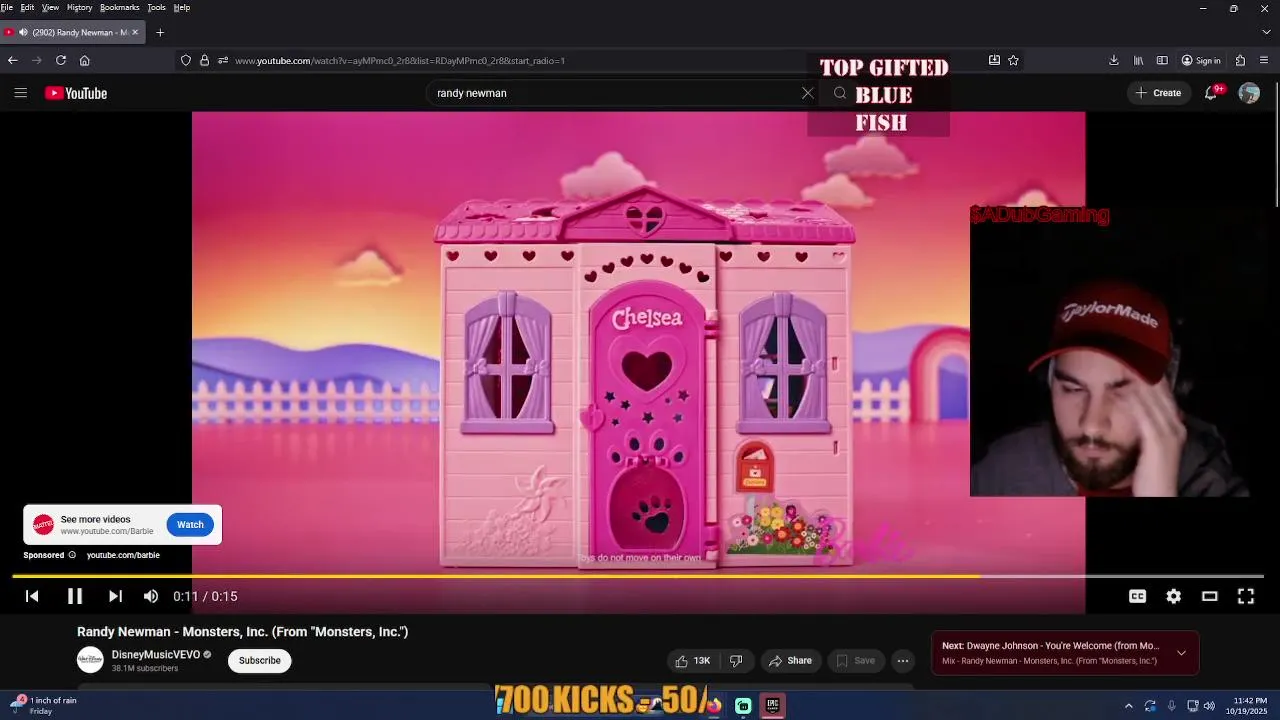Viewport: 1280px width, 720px height.
Task: Open the Firefox home page icon
Action: pos(85,60)
